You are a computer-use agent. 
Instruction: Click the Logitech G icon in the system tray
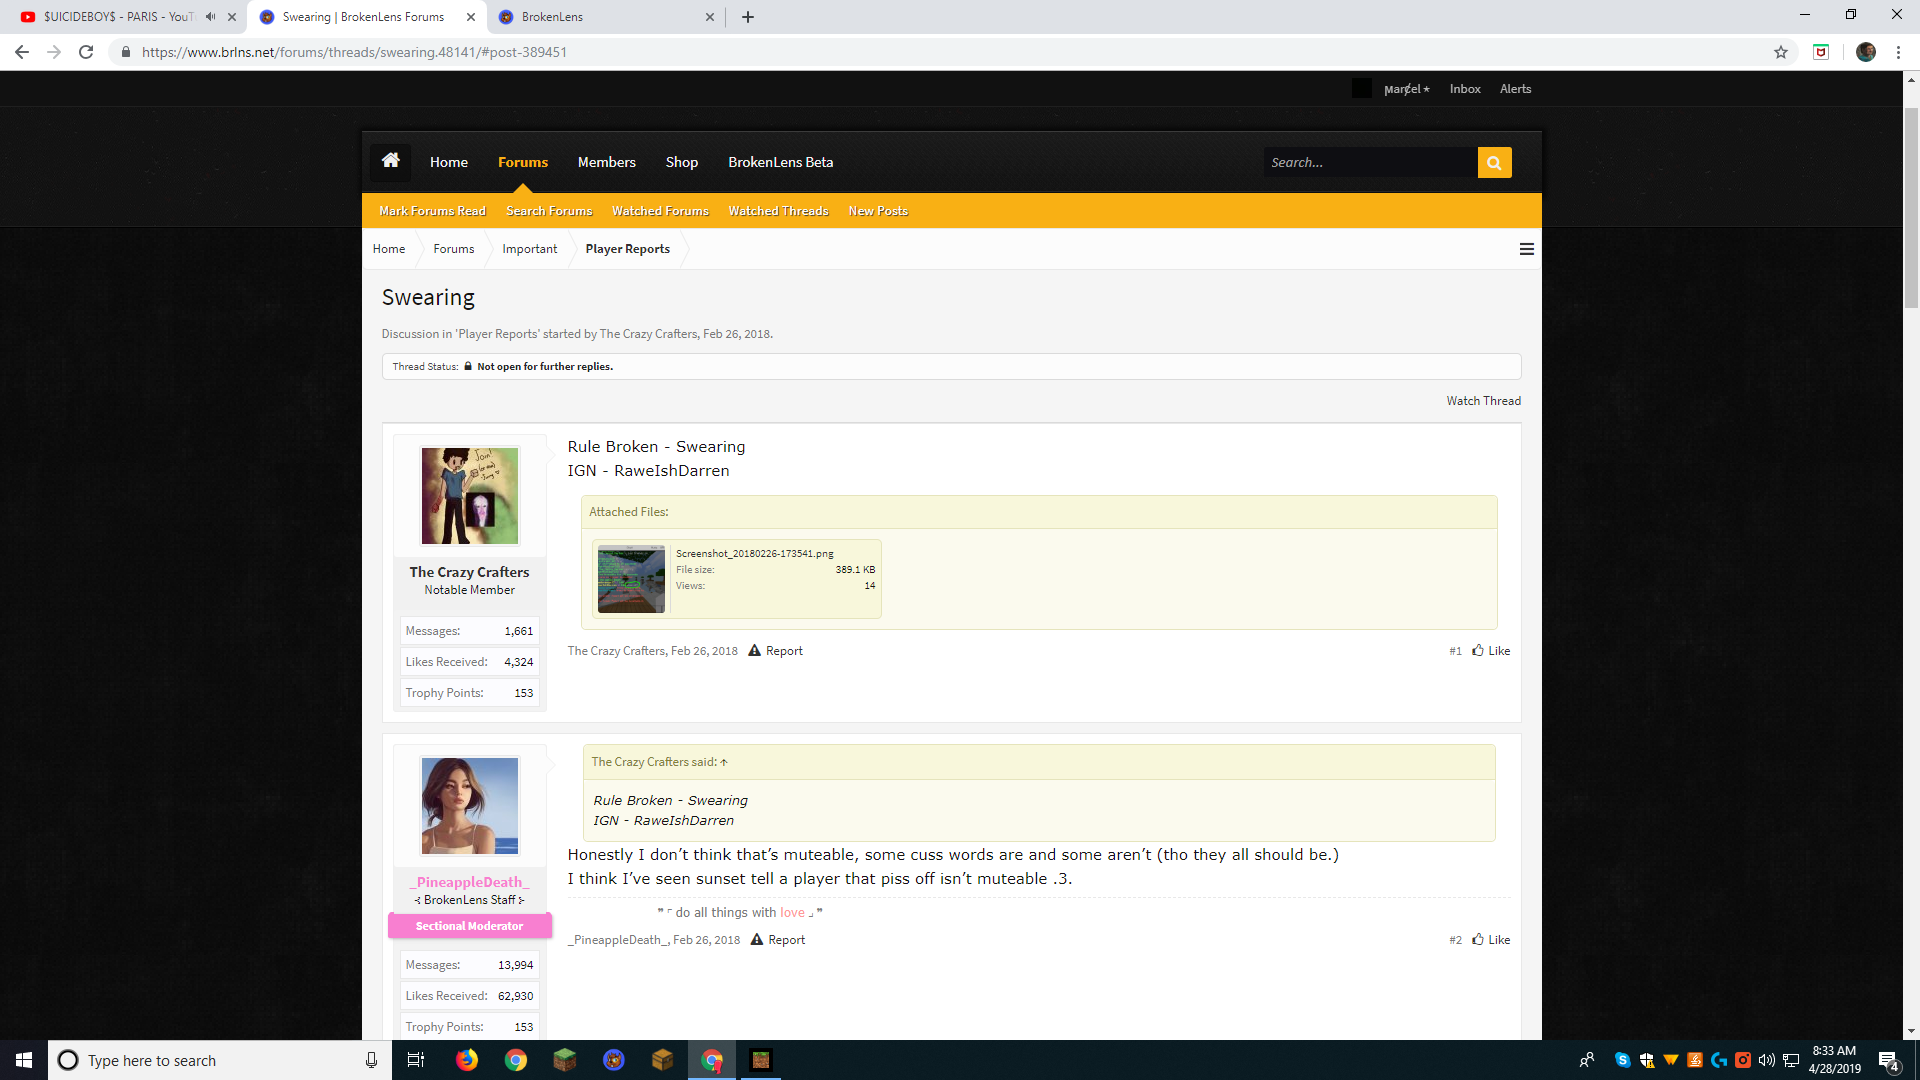[x=1719, y=1060]
